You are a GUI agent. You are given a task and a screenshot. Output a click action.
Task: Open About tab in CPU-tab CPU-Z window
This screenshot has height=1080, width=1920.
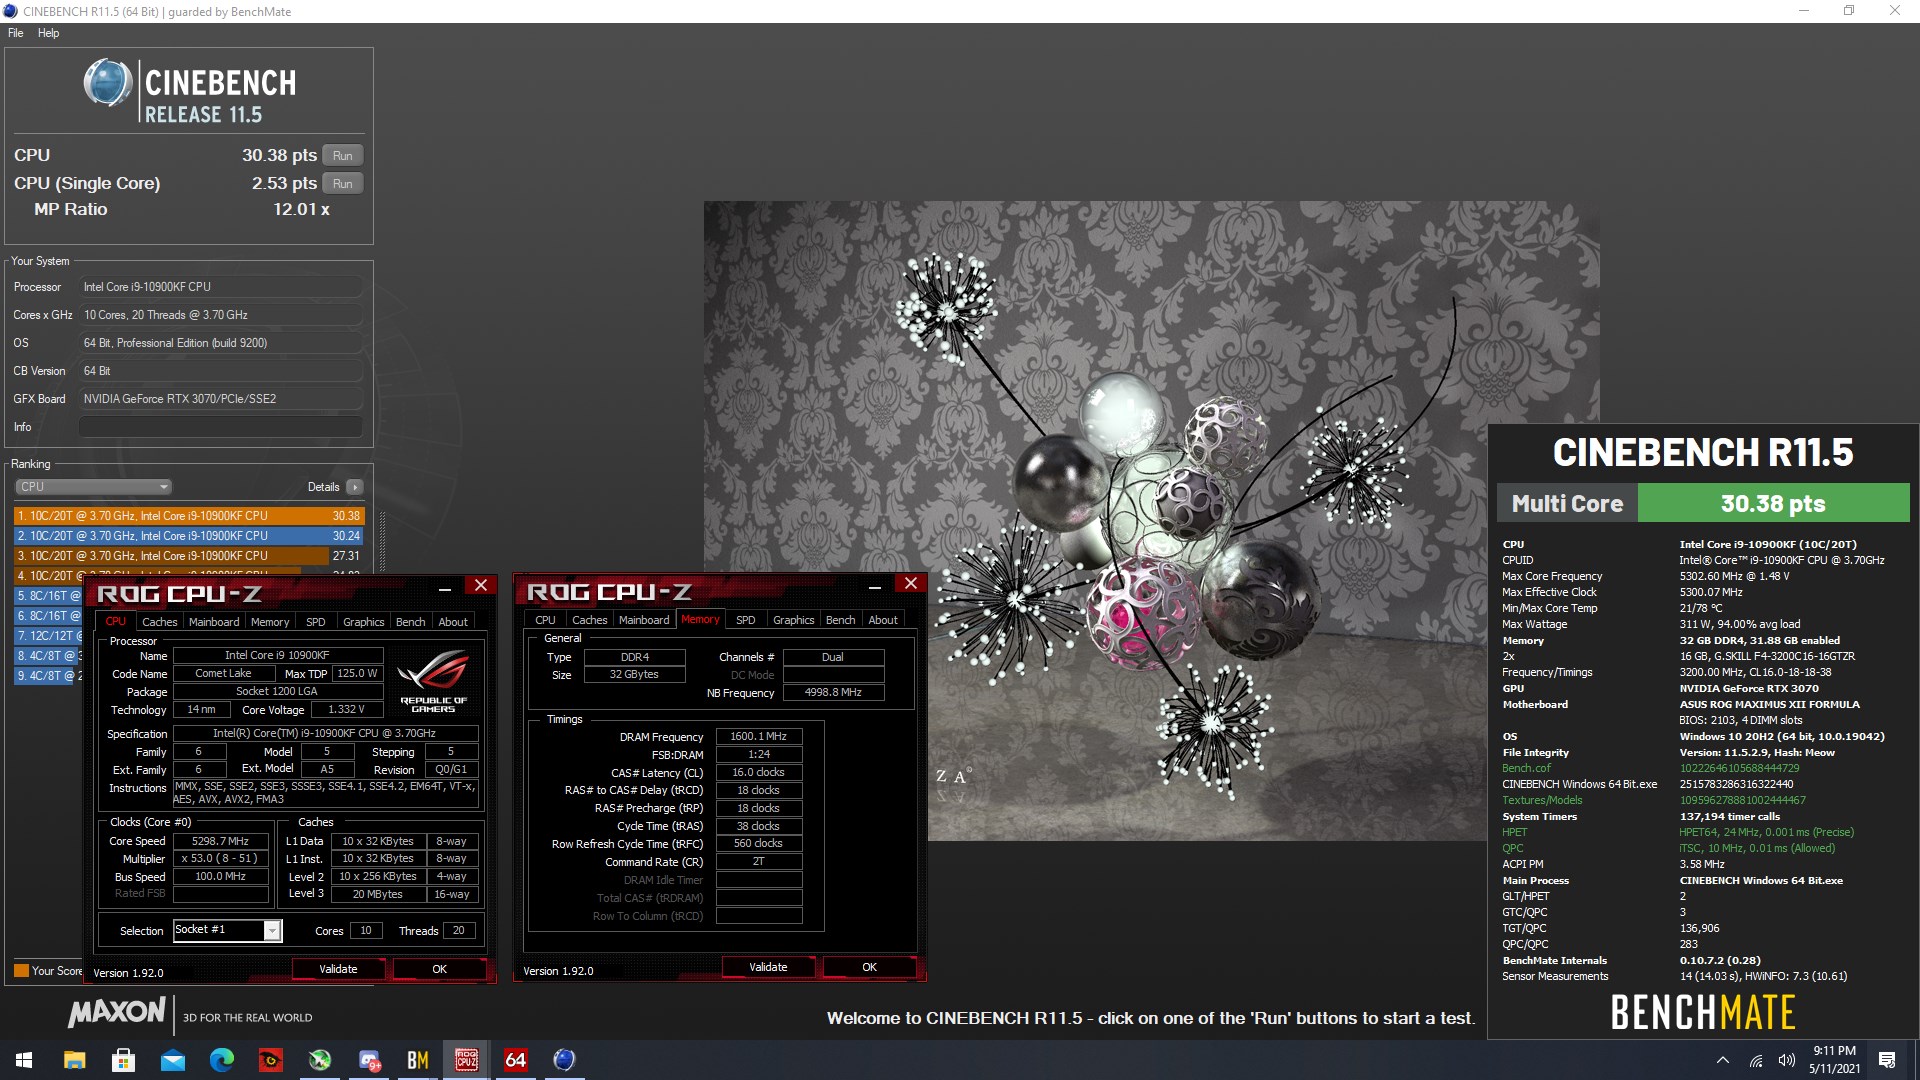click(x=453, y=622)
